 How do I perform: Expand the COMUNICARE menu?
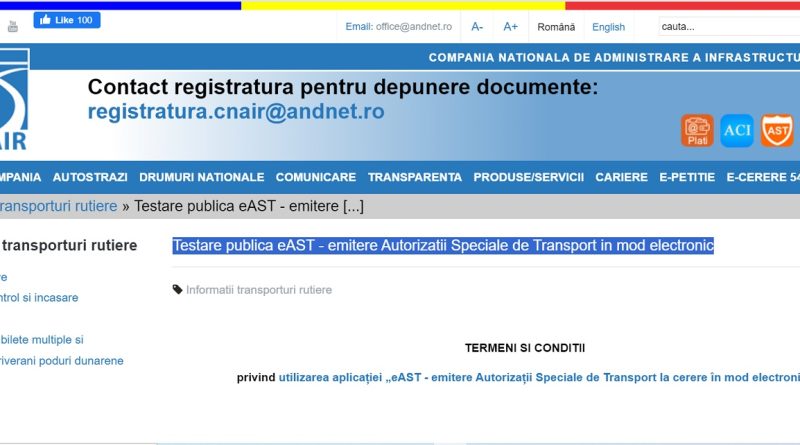[315, 177]
